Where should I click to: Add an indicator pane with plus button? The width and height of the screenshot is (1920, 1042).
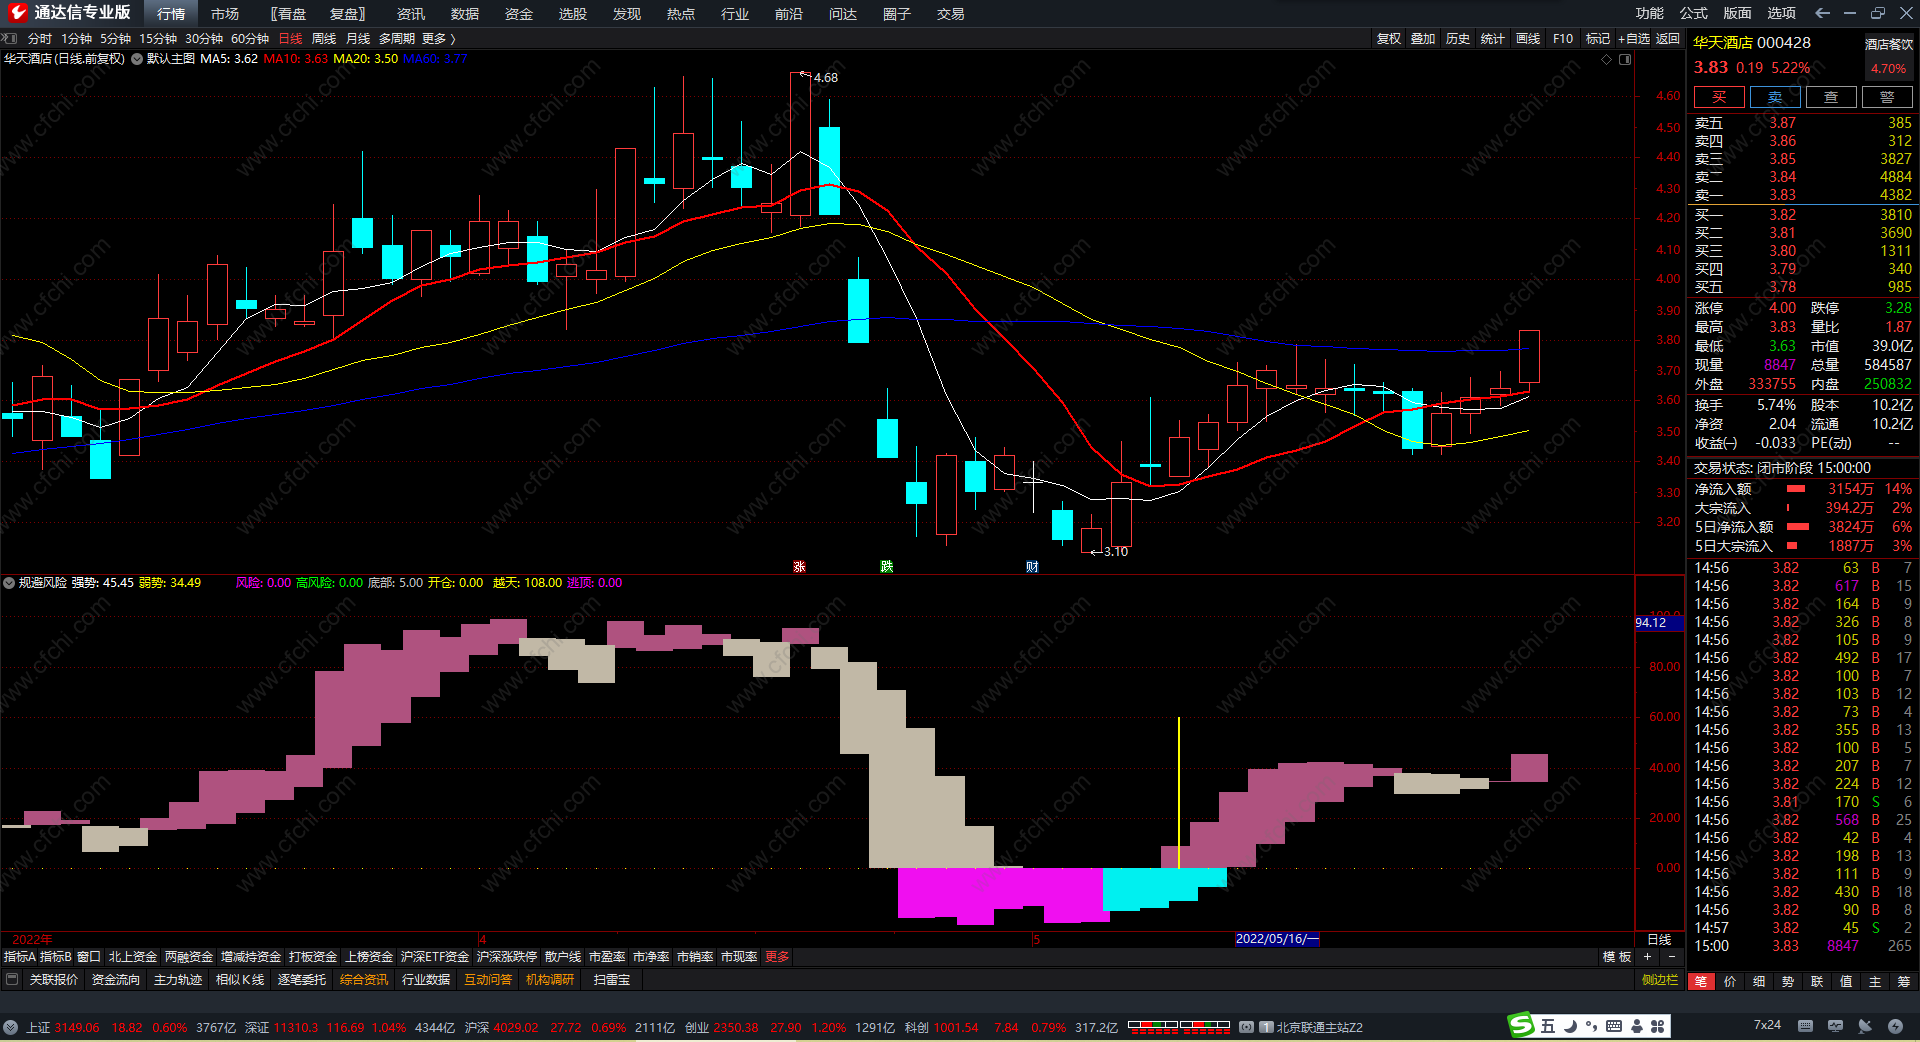(1647, 957)
